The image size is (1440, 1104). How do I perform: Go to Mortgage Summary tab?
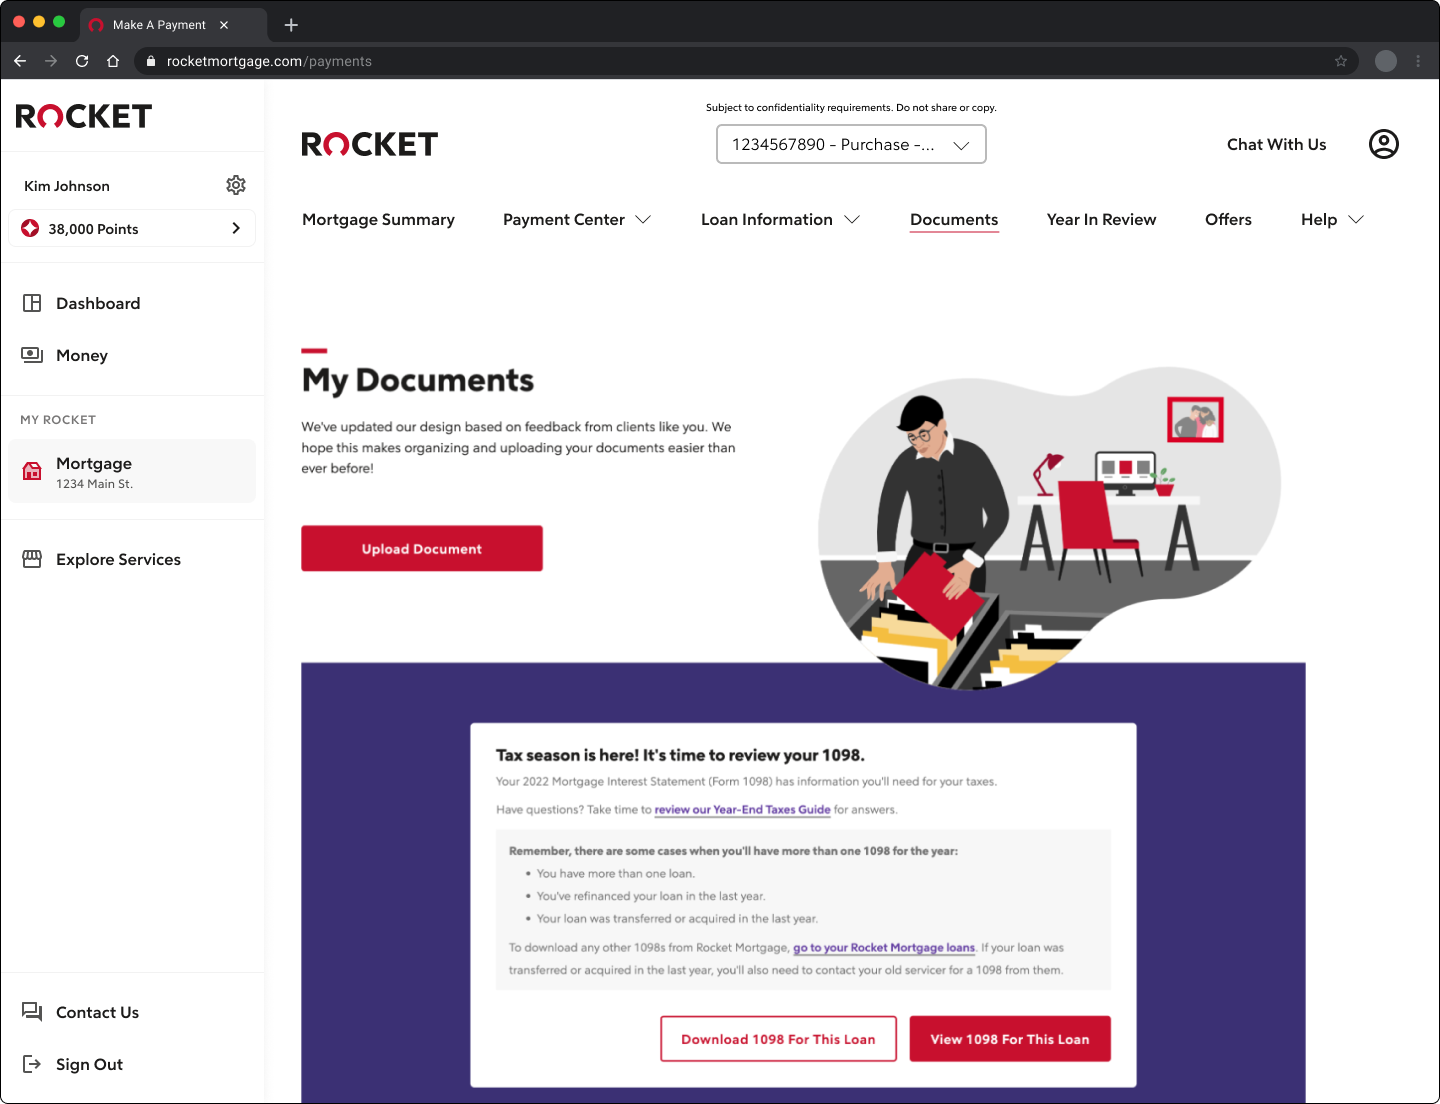point(378,219)
